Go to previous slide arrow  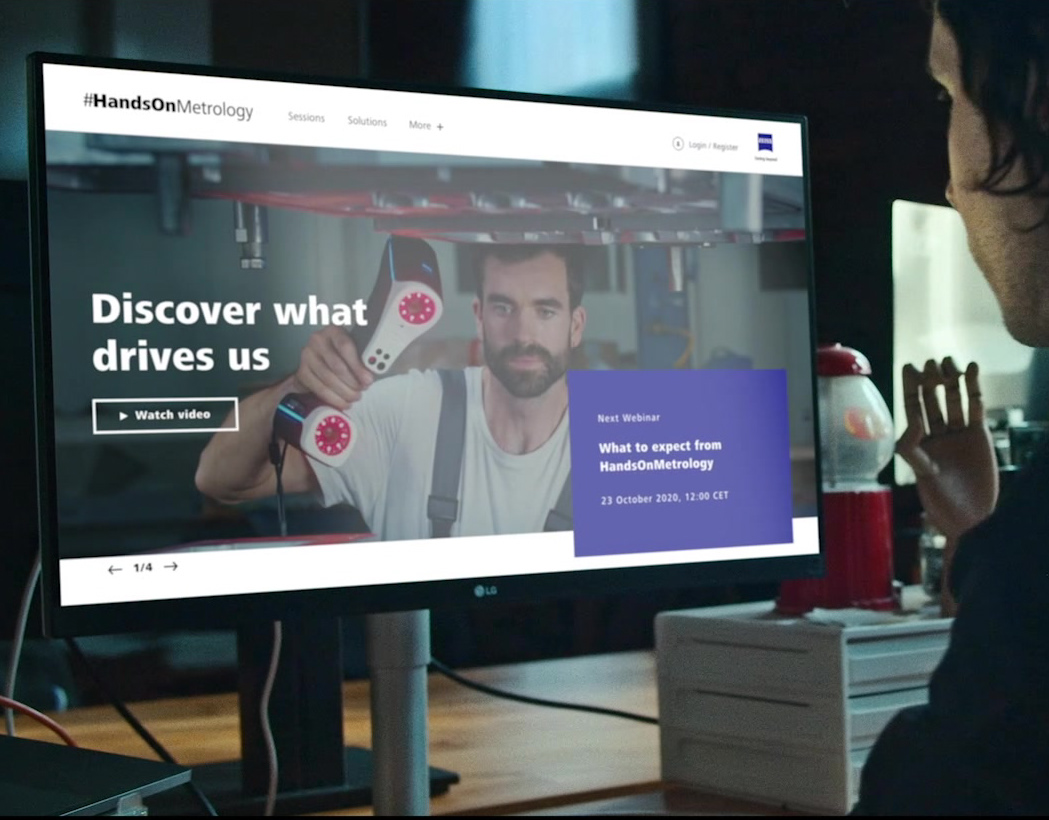point(115,570)
